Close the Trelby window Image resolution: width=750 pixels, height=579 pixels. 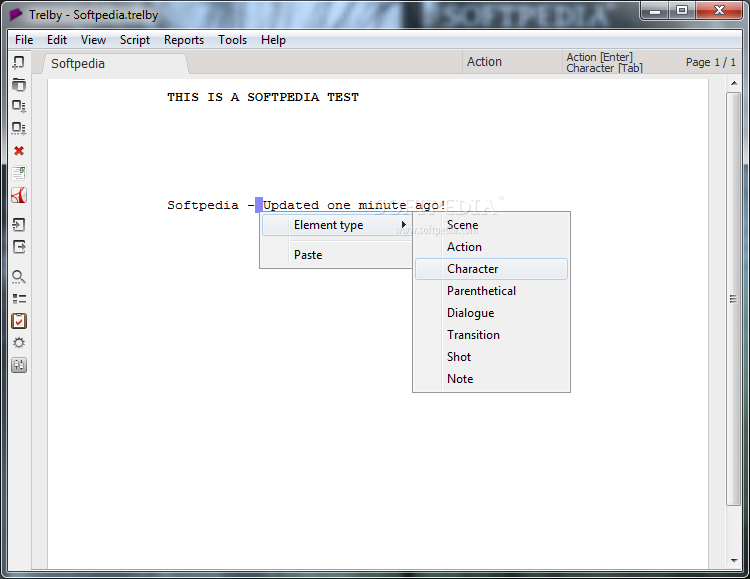click(x=719, y=11)
